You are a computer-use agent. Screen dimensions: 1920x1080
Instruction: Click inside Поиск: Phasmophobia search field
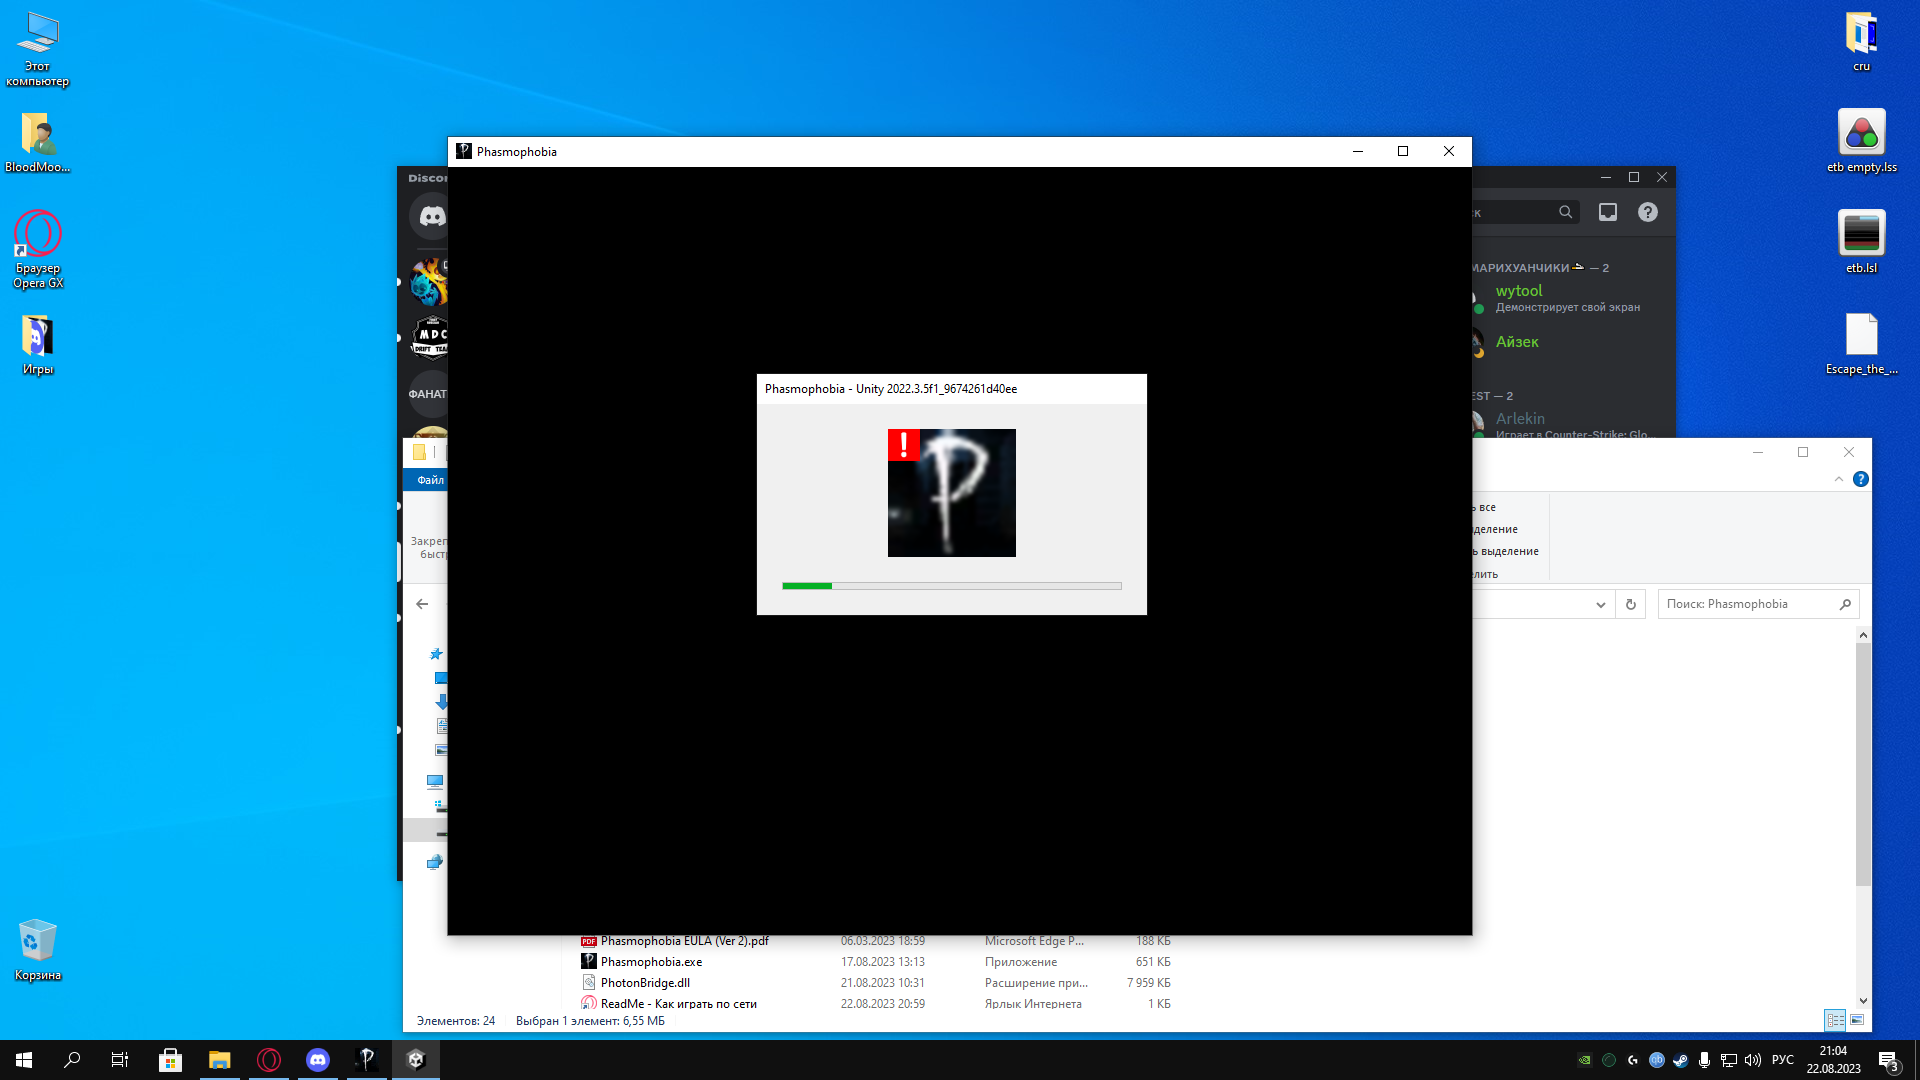1748,604
